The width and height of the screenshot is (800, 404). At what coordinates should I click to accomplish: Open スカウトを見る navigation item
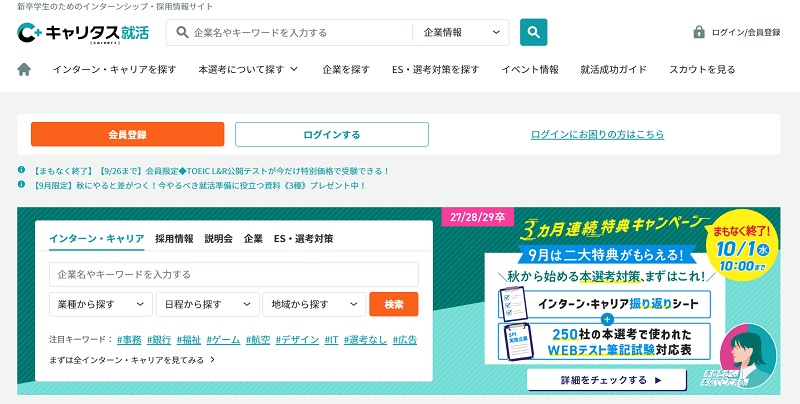click(703, 69)
